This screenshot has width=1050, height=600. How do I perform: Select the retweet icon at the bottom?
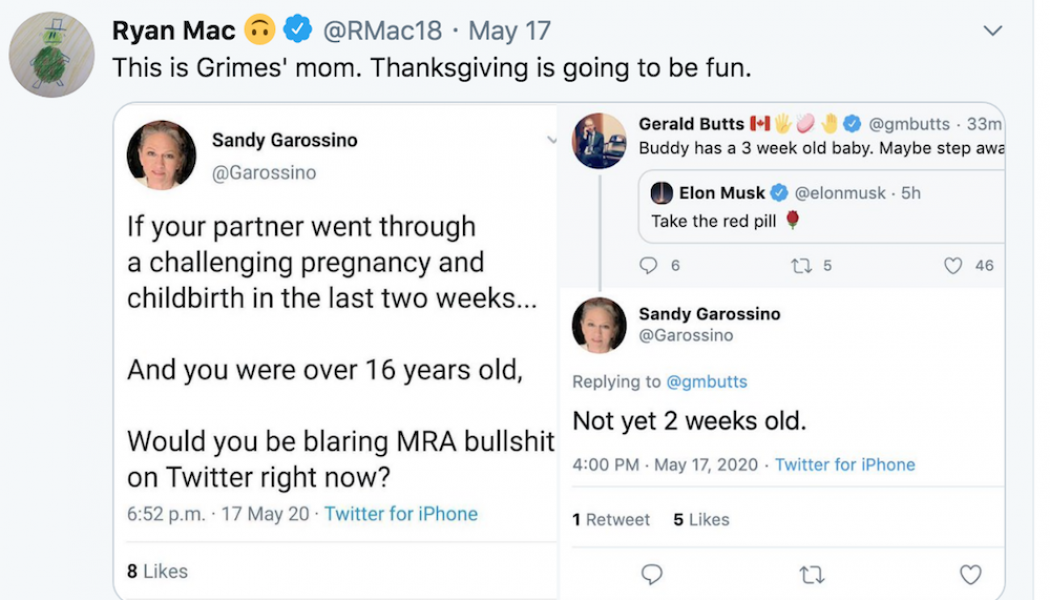pos(812,575)
